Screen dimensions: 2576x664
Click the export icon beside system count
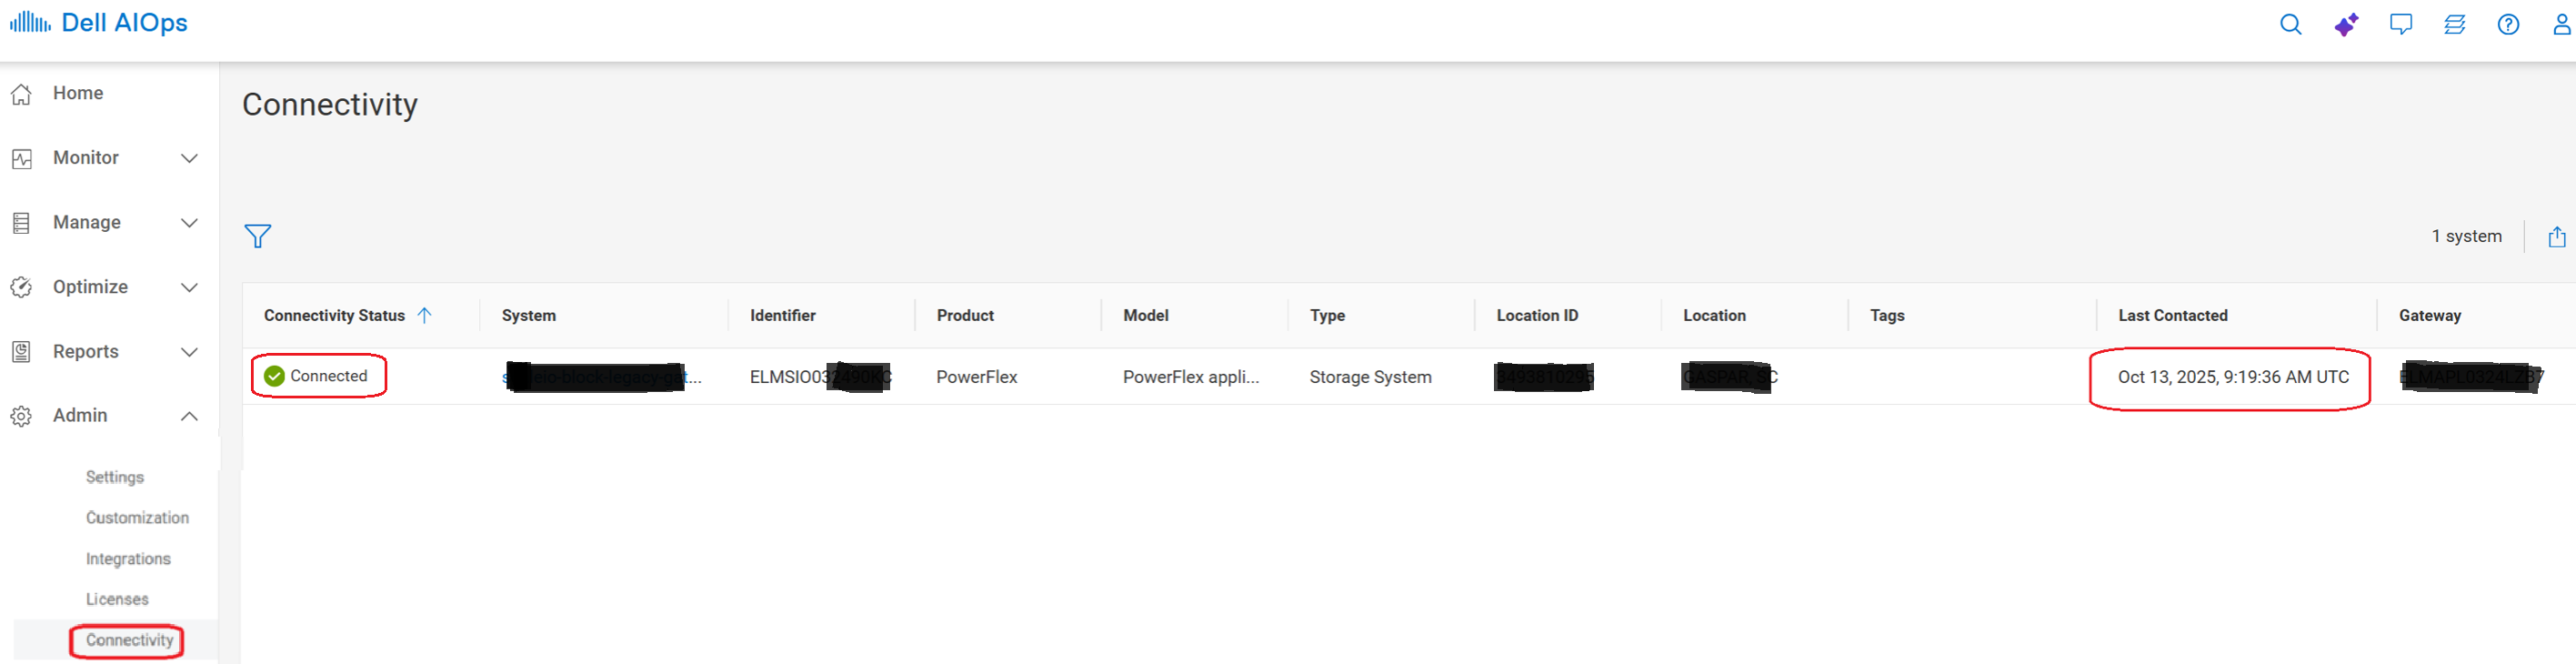click(2557, 237)
